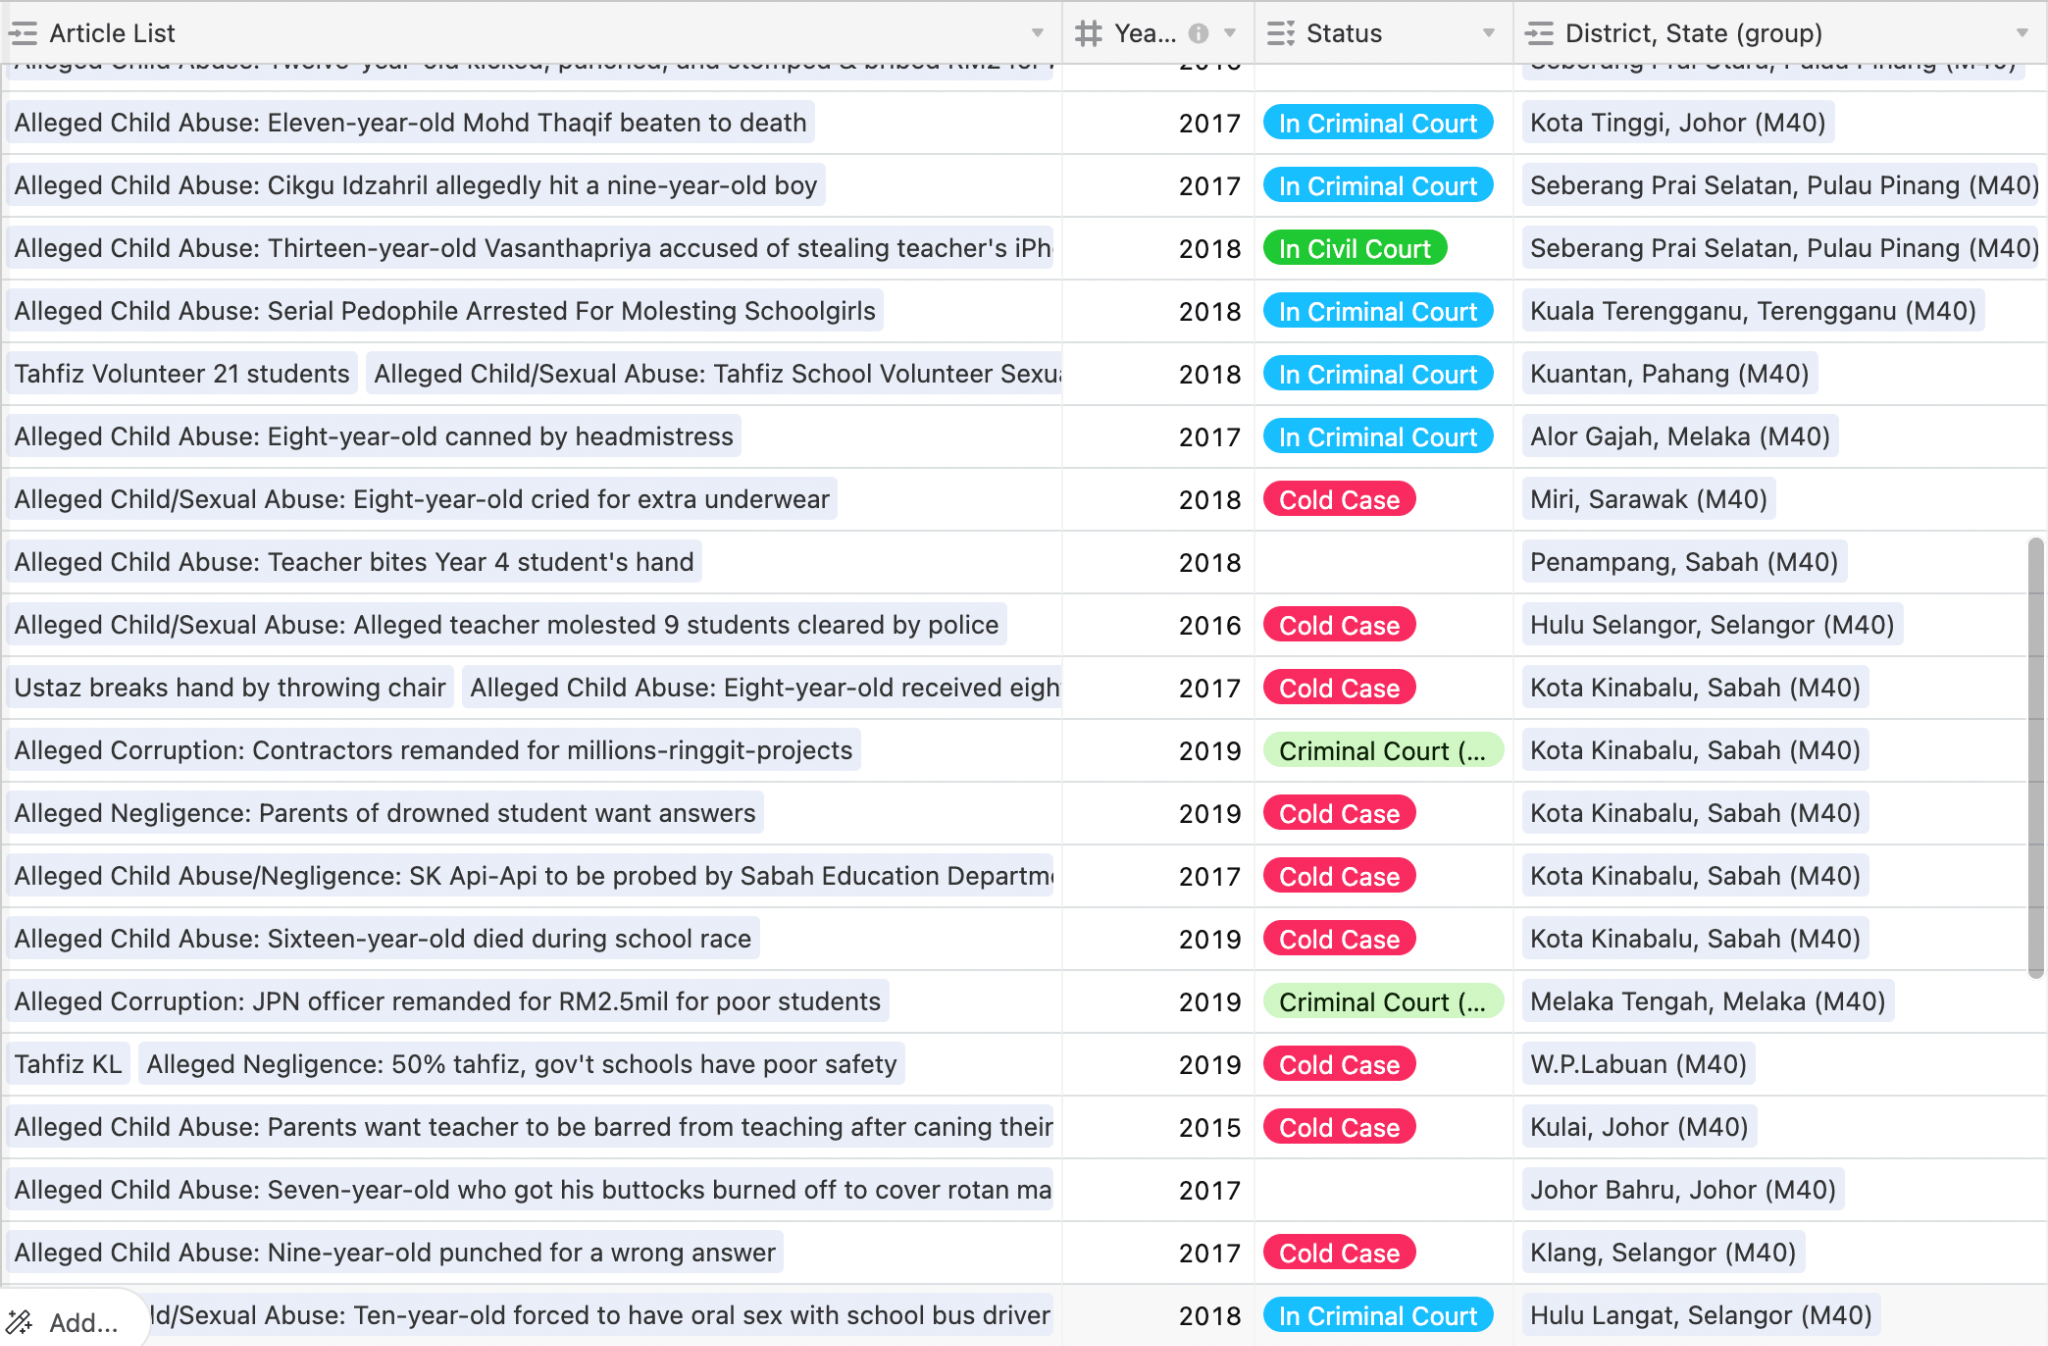2048x1346 pixels.
Task: Click the green In Civil Court status tag
Action: pos(1354,249)
